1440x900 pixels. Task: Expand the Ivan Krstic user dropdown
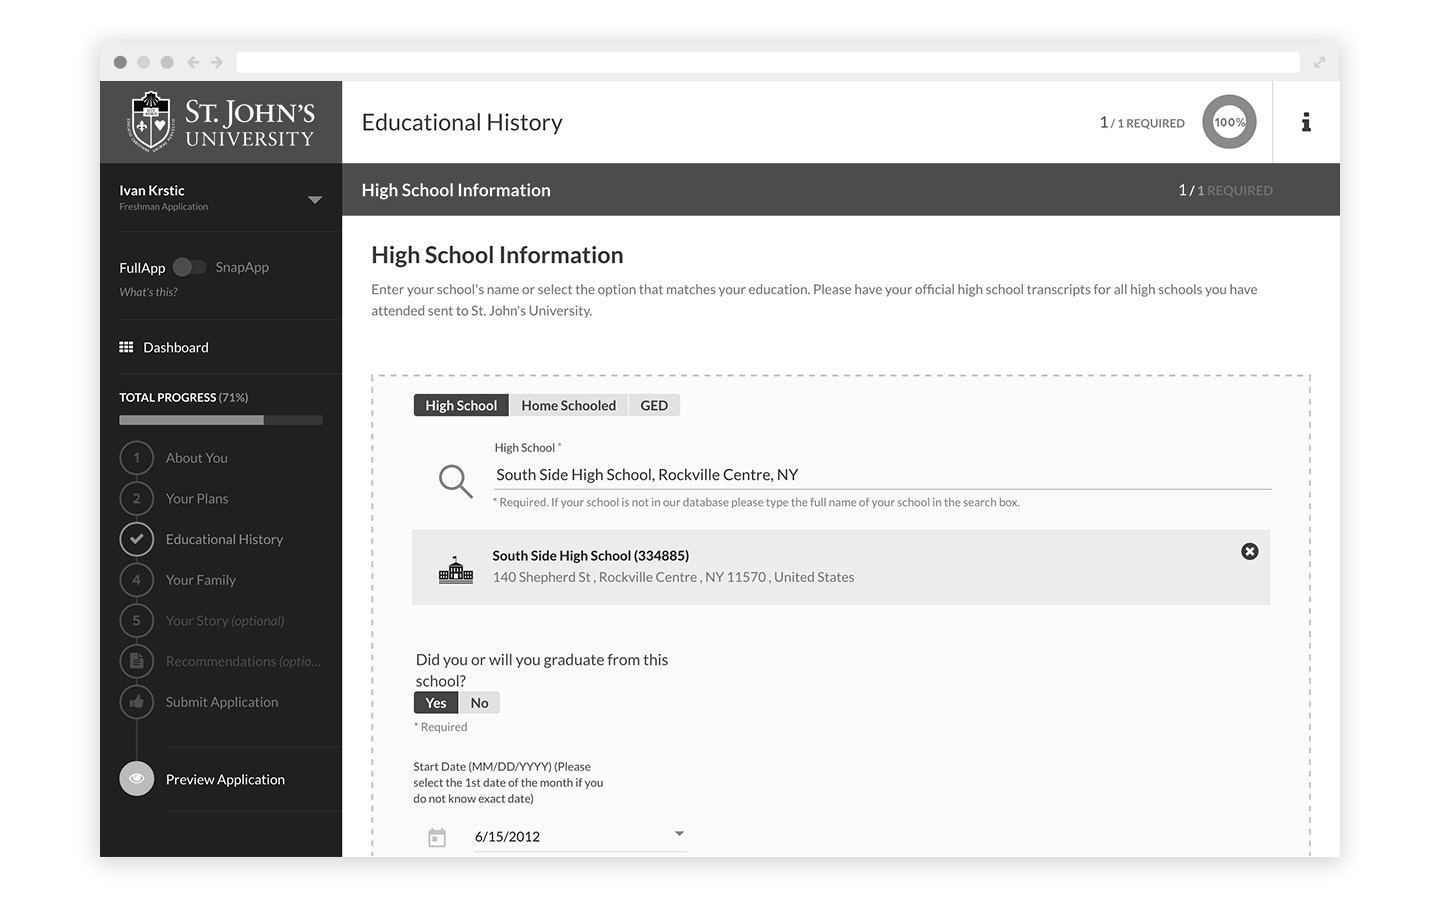click(315, 199)
